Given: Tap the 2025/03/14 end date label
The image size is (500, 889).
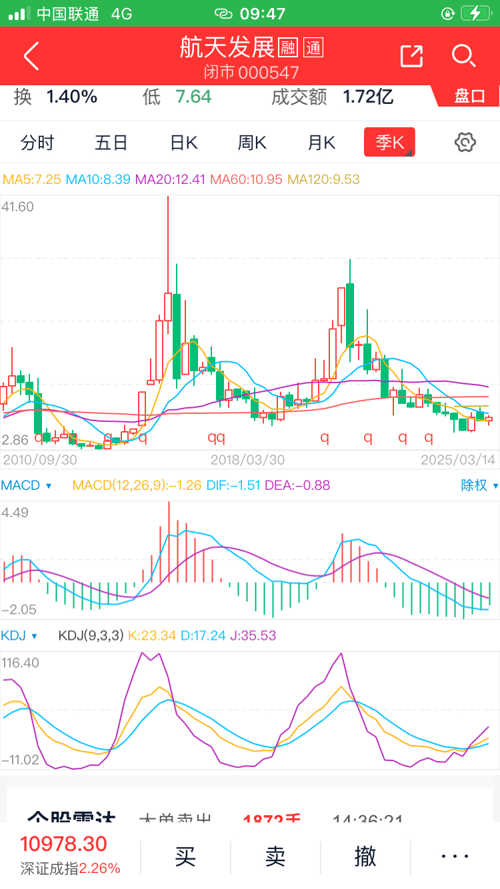Looking at the screenshot, I should 458,459.
